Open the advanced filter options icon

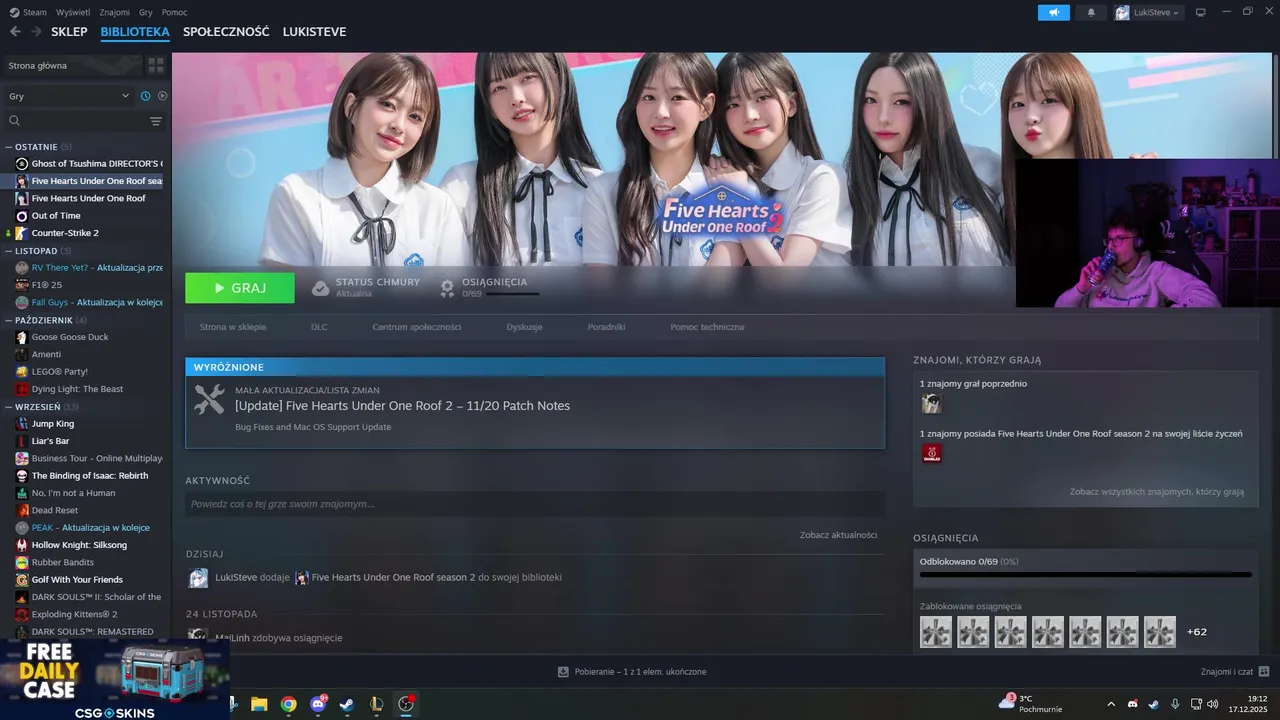(x=156, y=121)
